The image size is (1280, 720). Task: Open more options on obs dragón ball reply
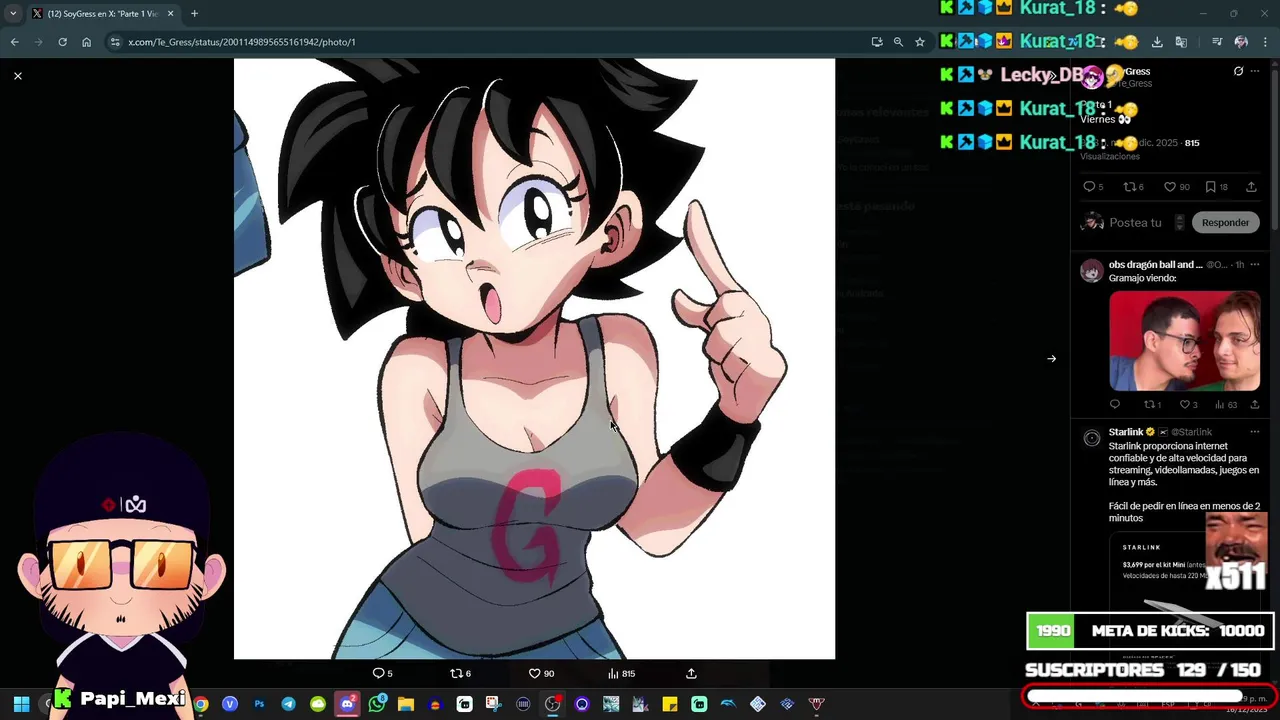pyautogui.click(x=1255, y=265)
